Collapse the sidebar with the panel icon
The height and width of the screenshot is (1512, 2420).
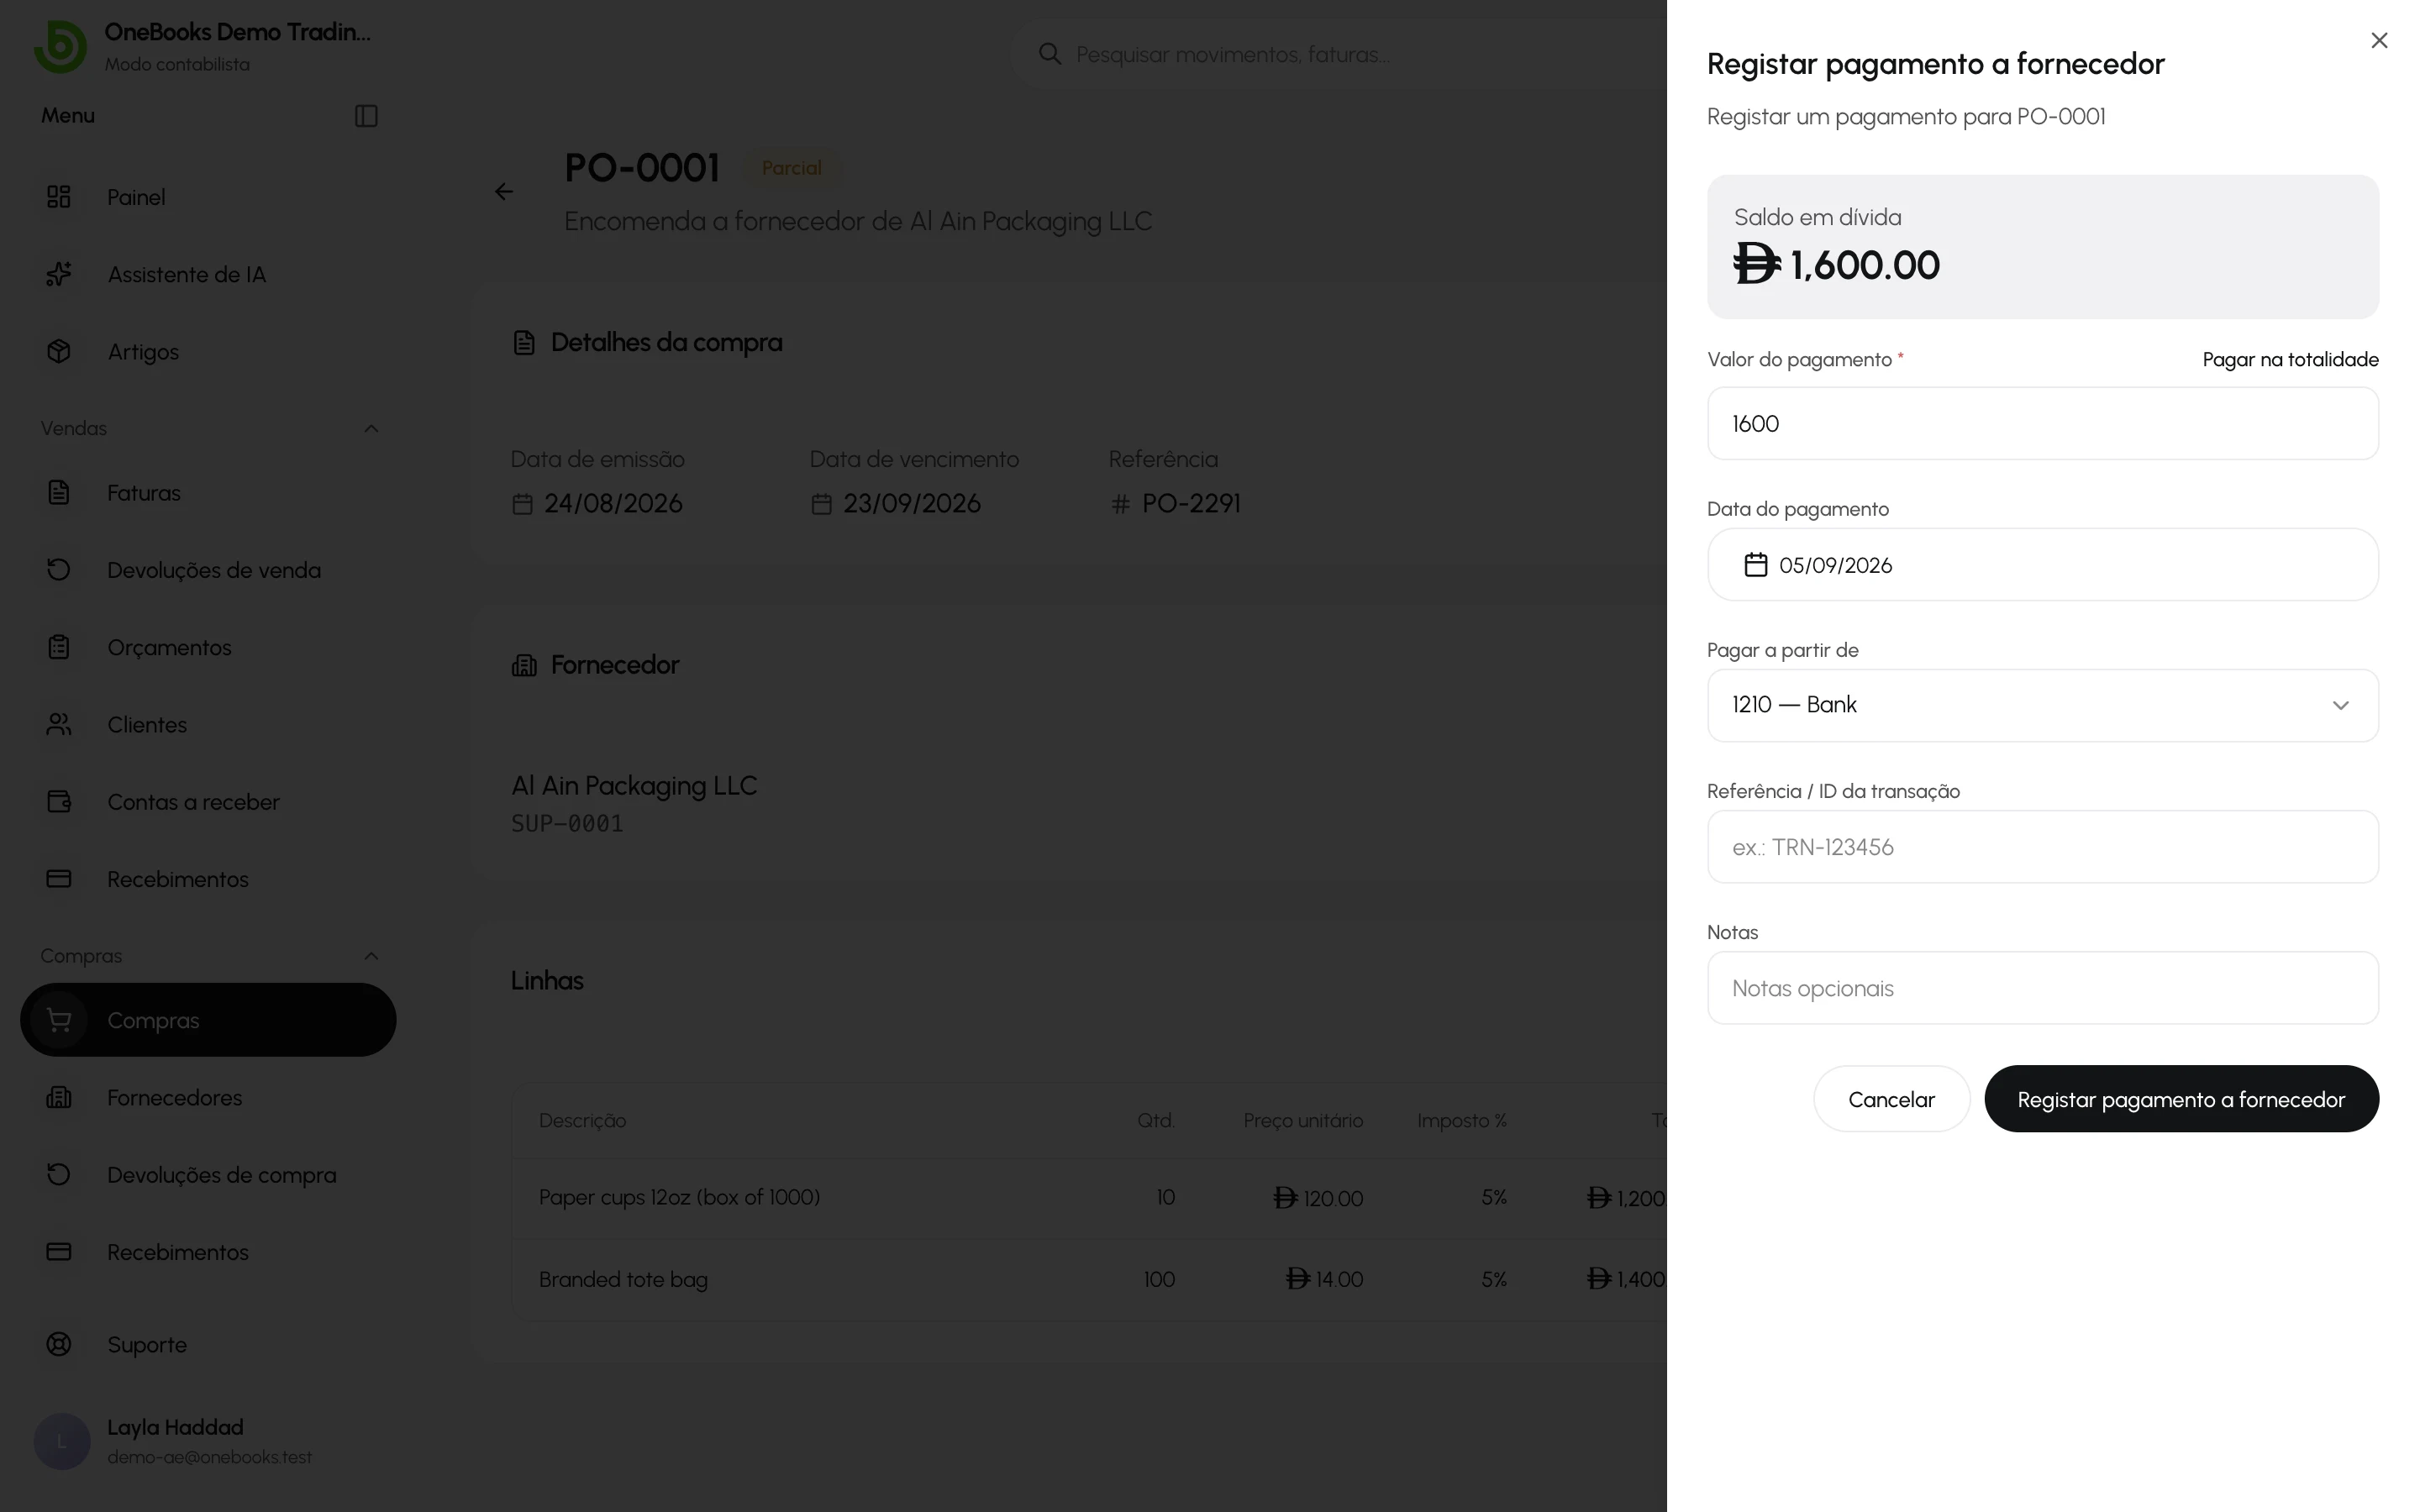tap(366, 116)
